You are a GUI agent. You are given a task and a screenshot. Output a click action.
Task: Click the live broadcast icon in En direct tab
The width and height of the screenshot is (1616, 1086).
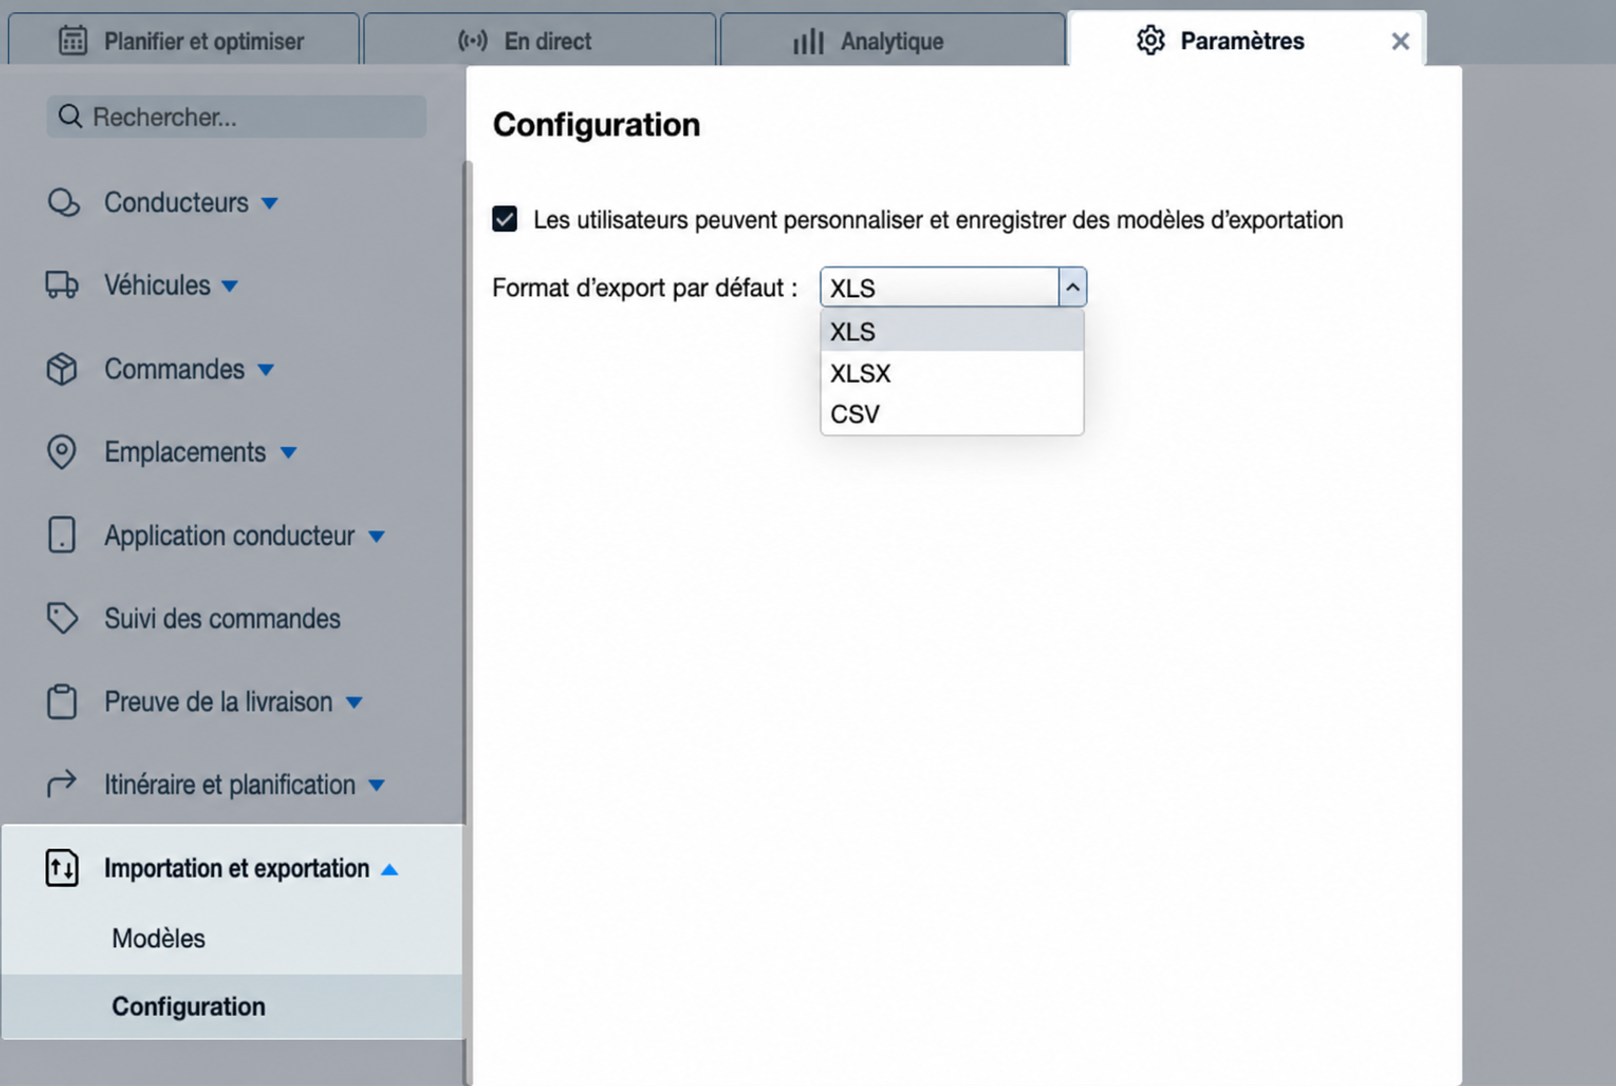[x=473, y=41]
